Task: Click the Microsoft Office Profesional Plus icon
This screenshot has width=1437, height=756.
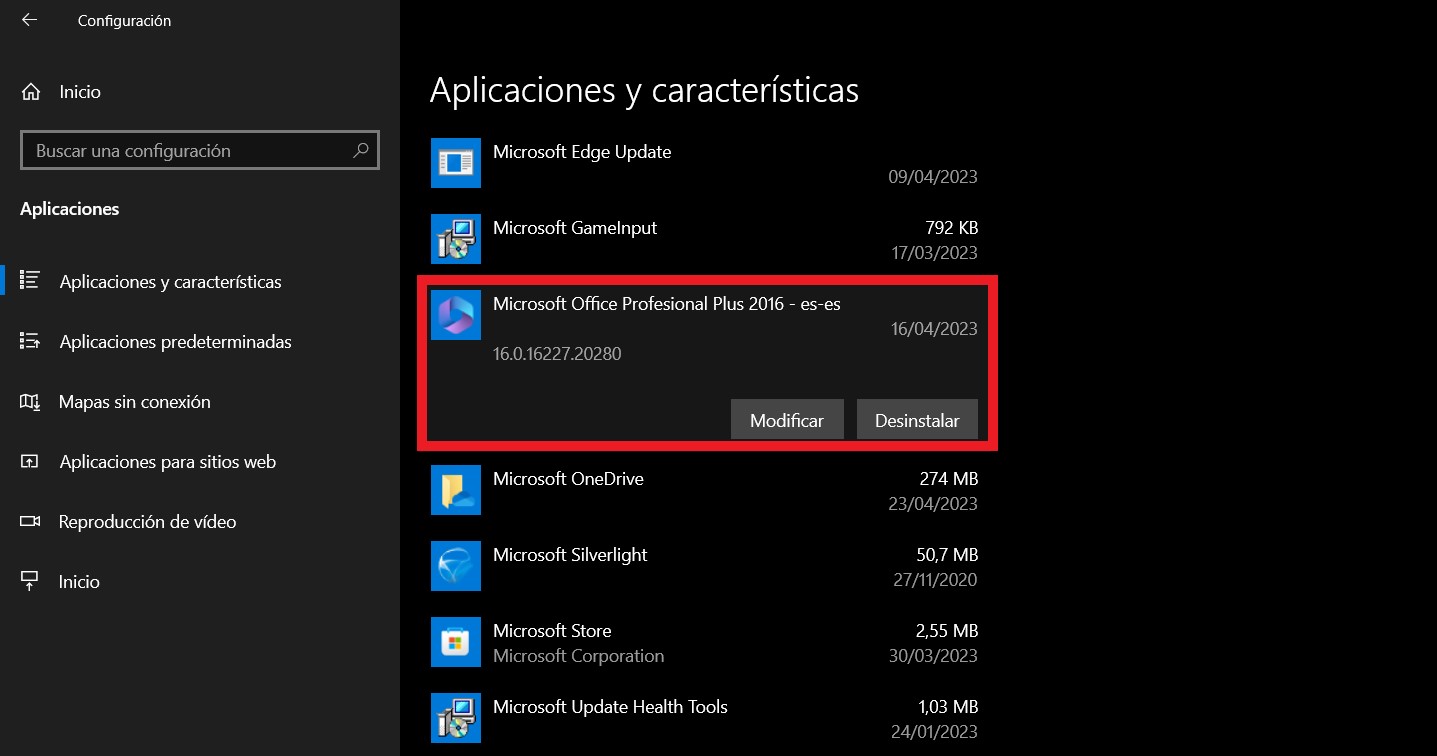Action: [456, 314]
